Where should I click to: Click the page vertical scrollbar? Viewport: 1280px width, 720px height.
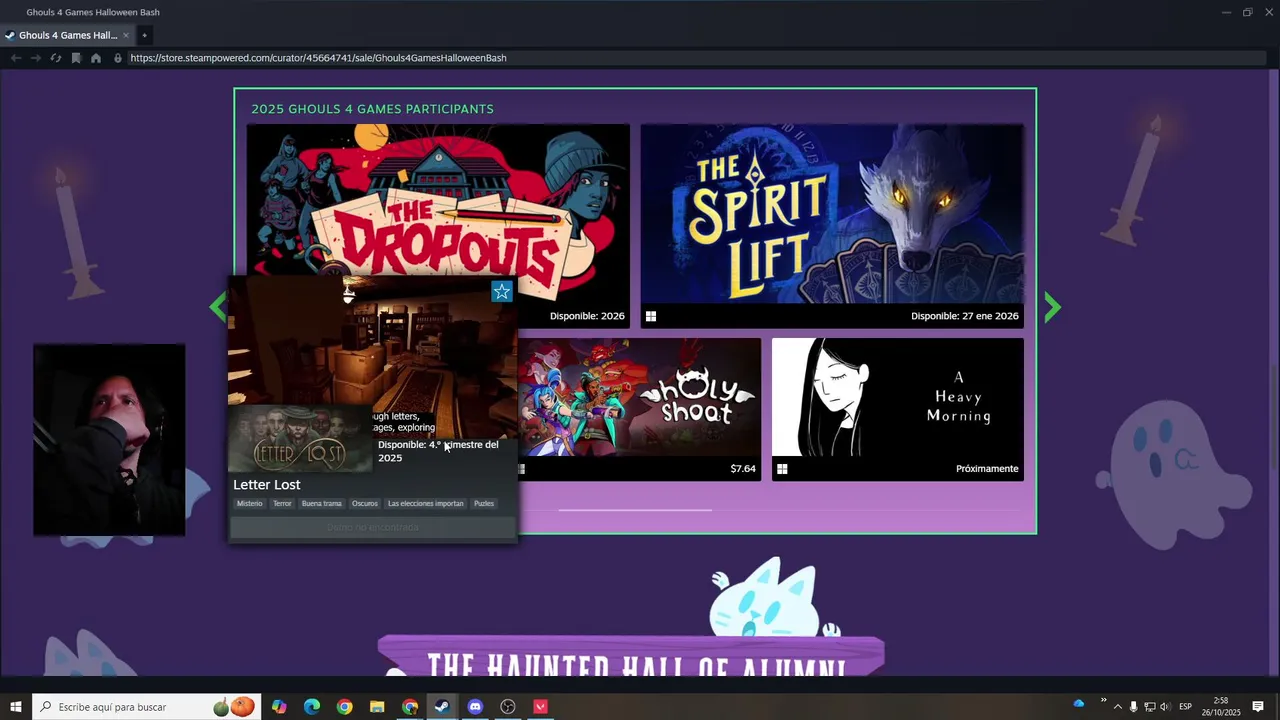(1274, 375)
